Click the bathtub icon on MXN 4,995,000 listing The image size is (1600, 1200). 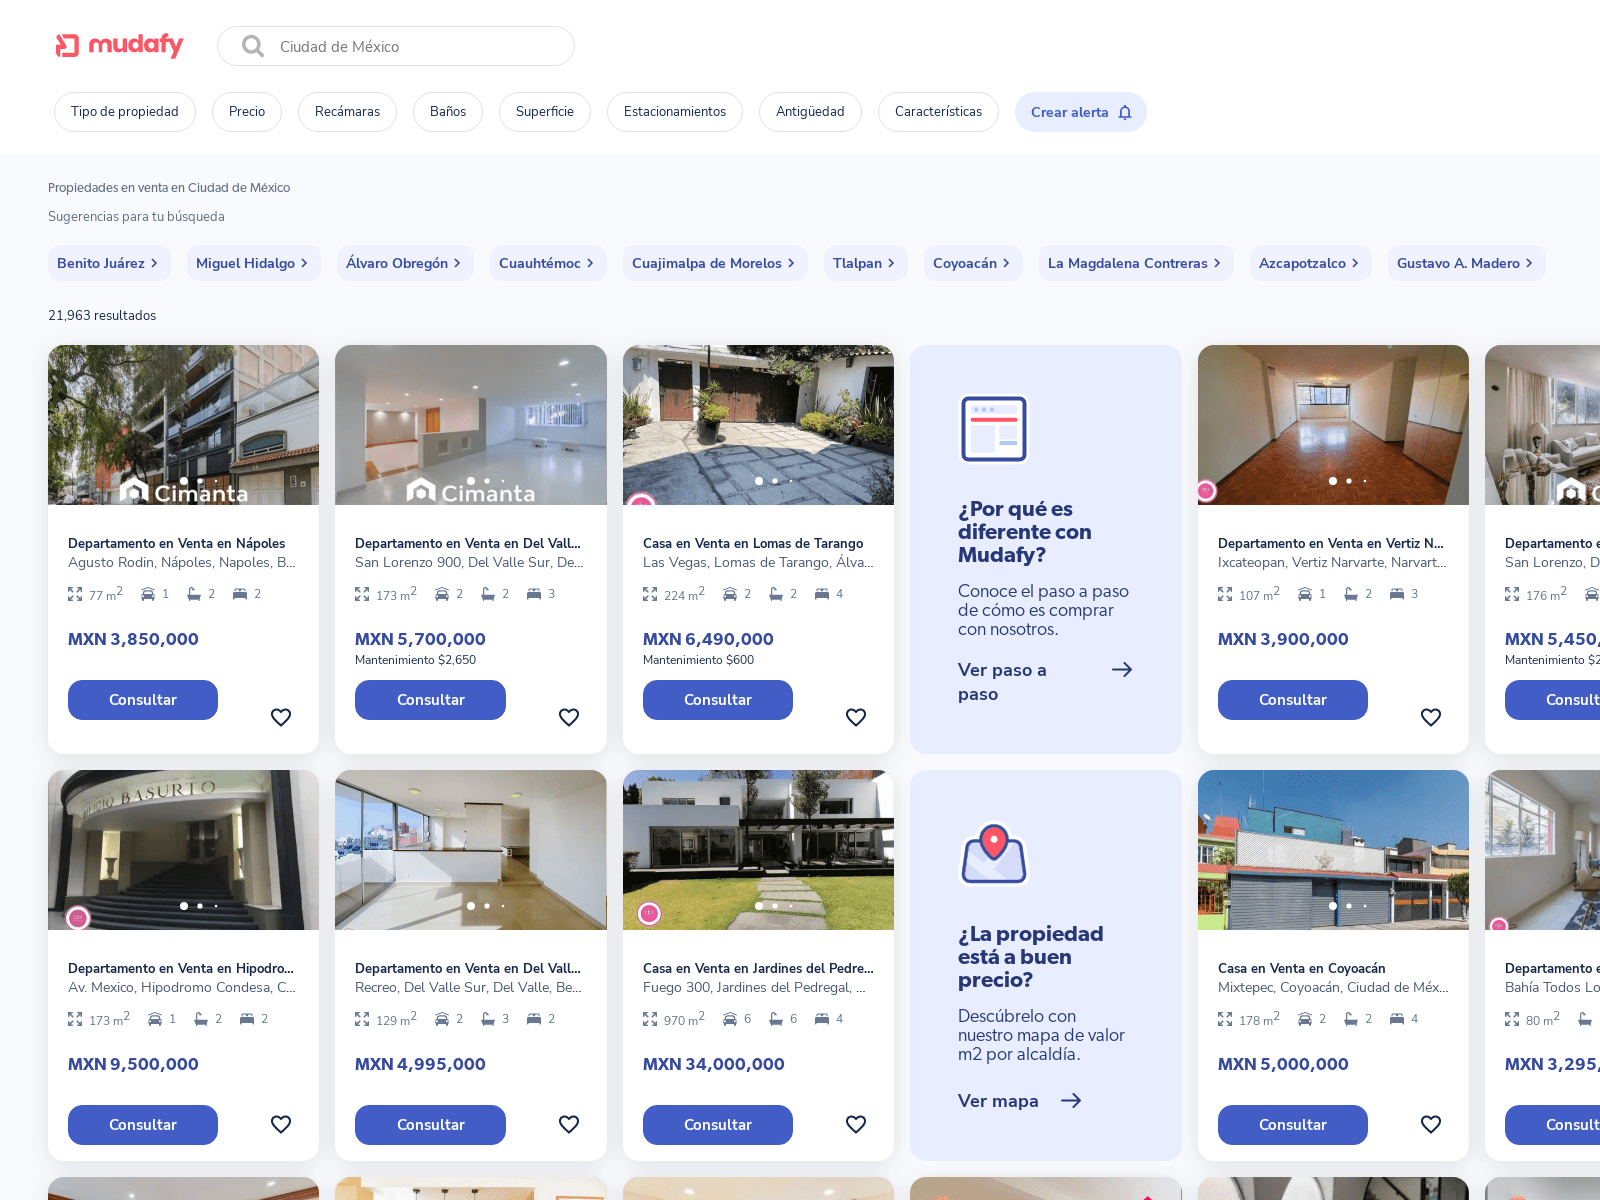[x=488, y=1019]
